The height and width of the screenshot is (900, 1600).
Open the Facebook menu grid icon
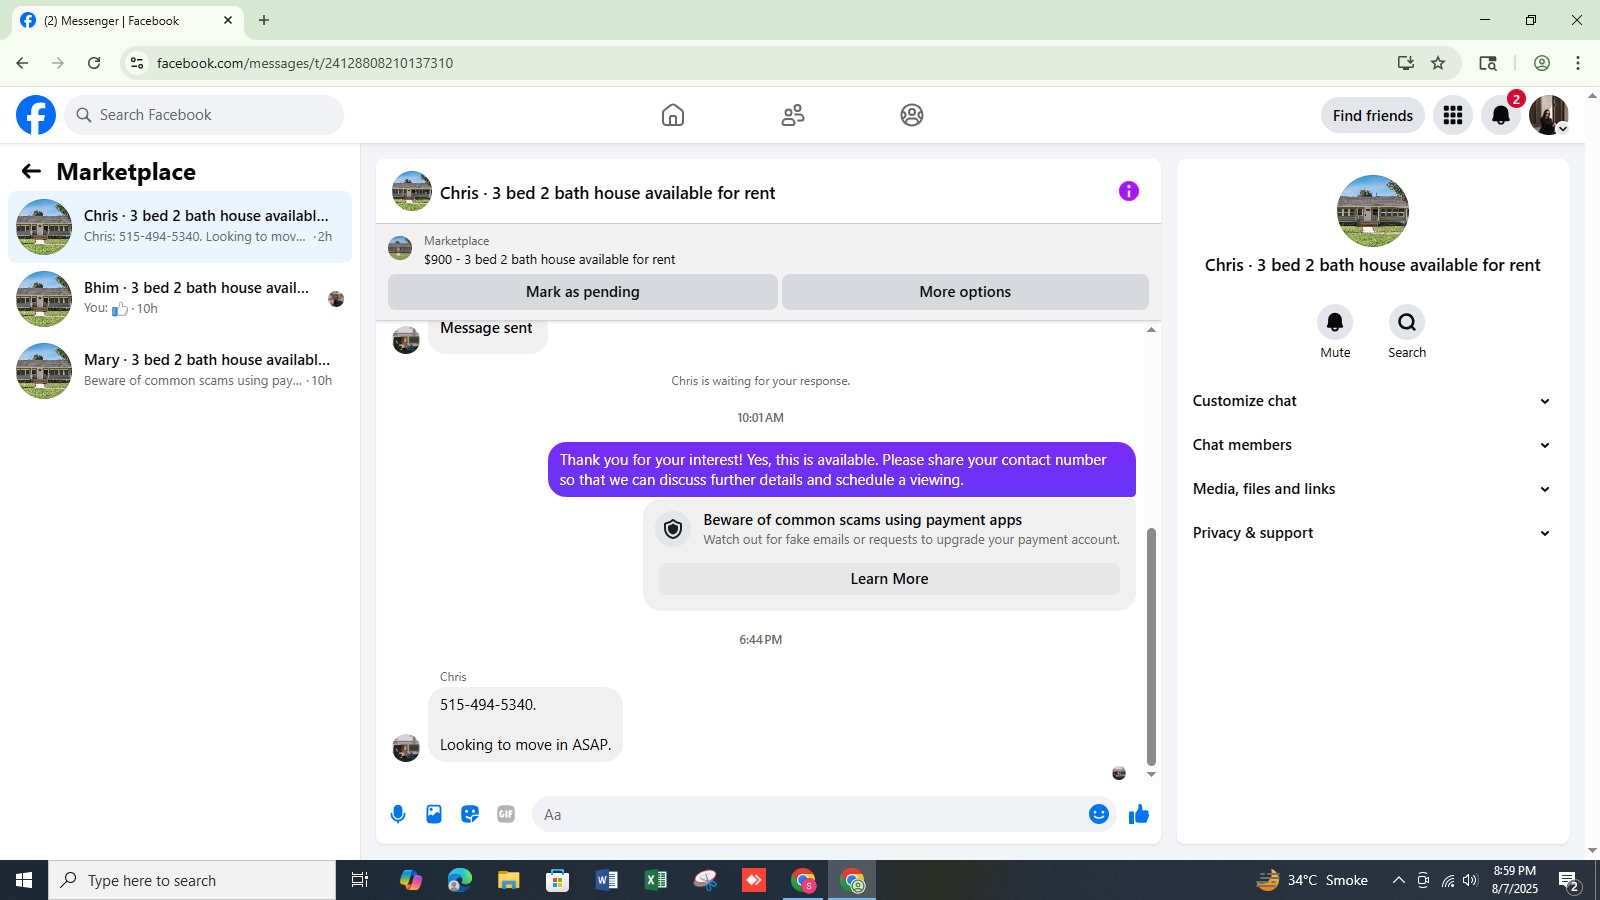(1453, 115)
